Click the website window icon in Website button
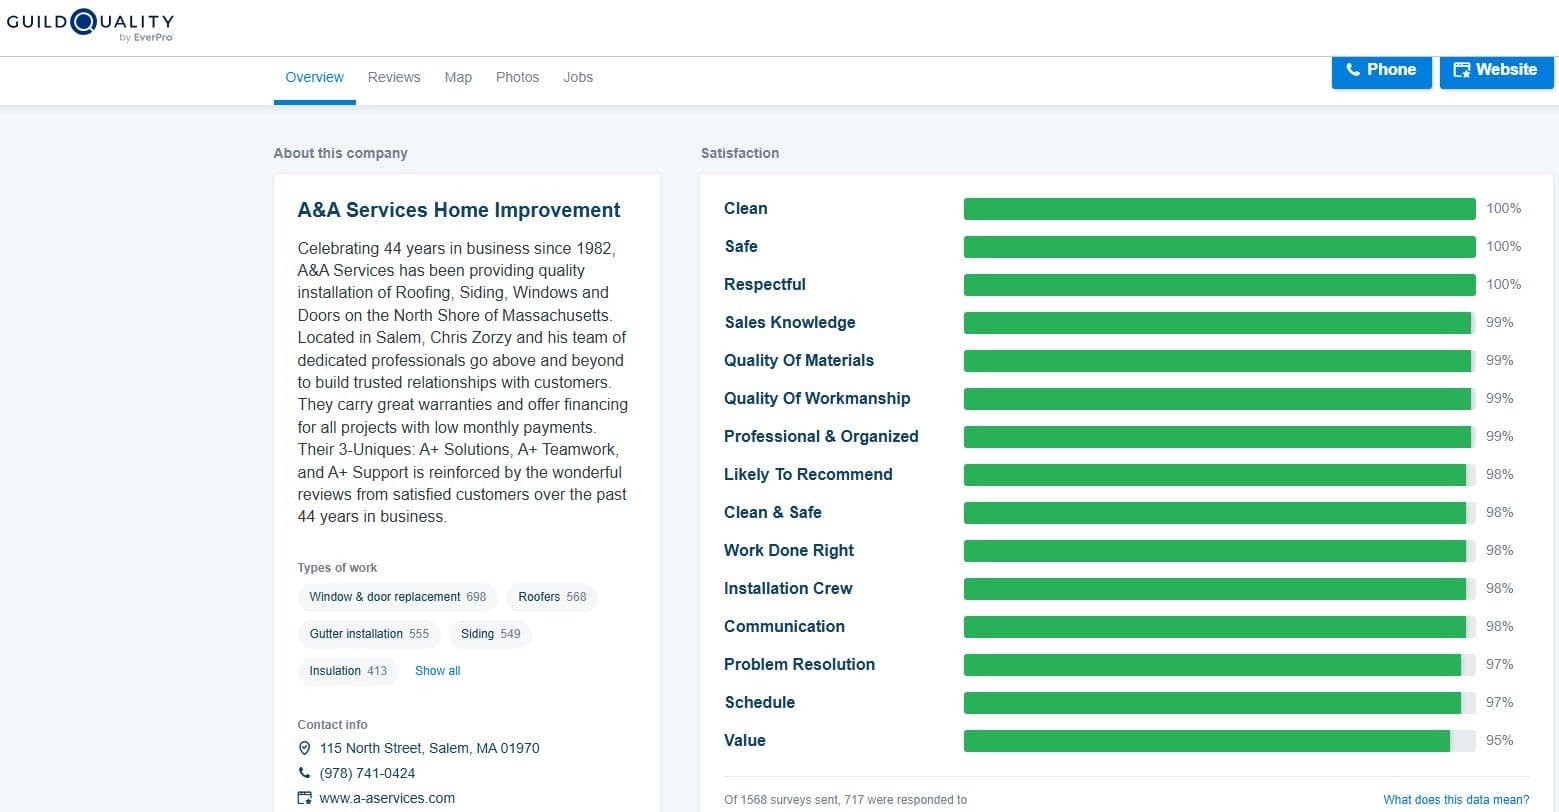Screen dimensions: 1559x812 (1461, 70)
